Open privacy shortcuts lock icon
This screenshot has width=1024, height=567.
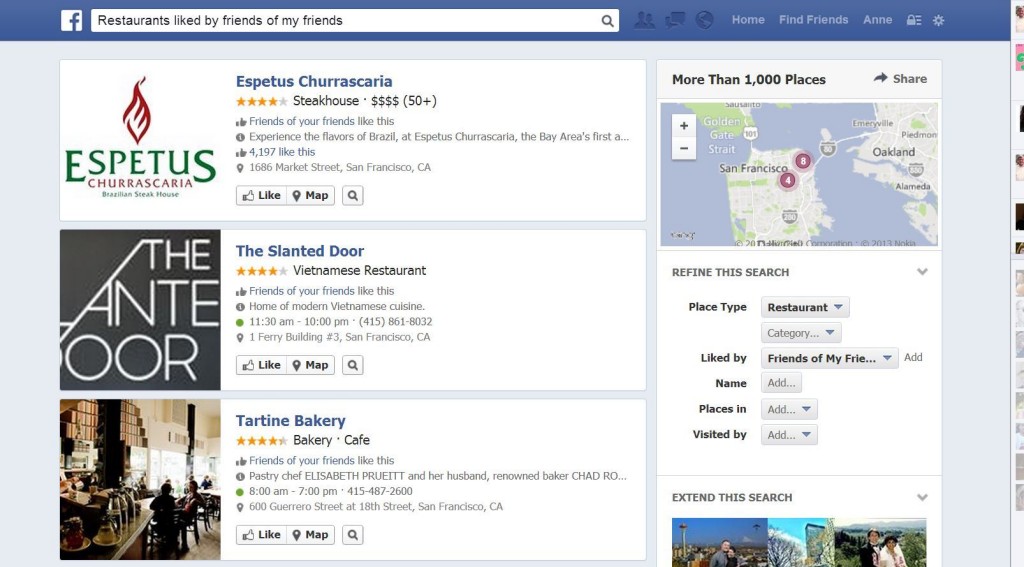913,20
